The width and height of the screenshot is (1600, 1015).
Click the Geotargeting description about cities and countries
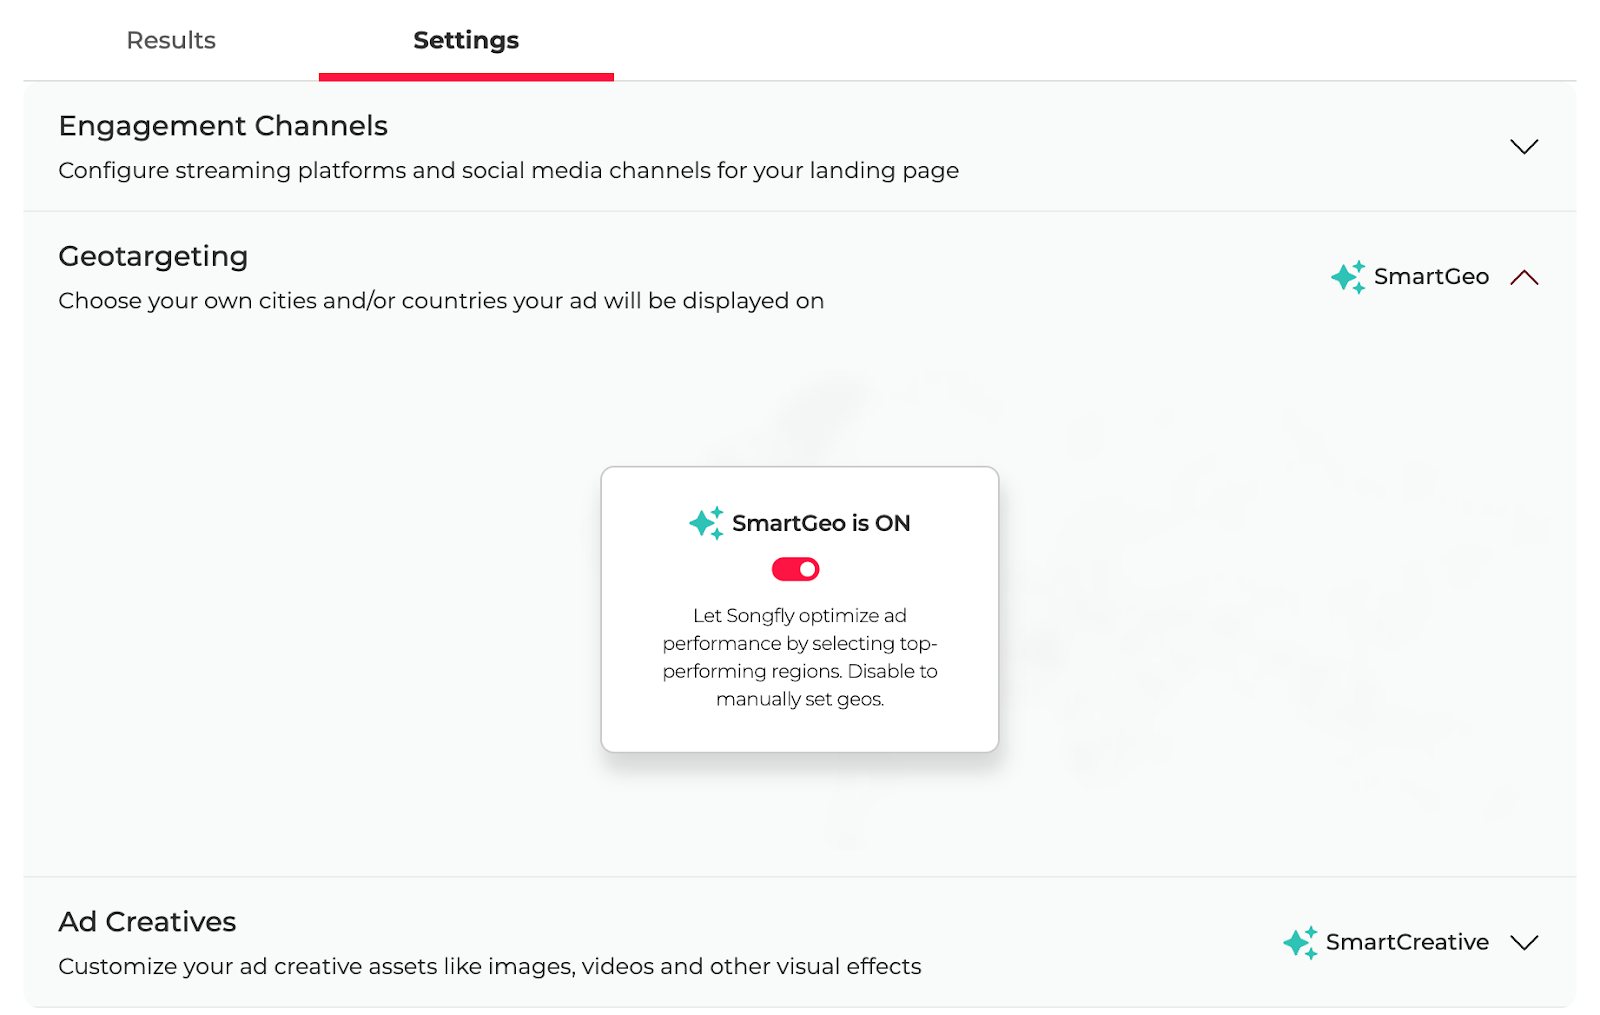click(x=441, y=301)
